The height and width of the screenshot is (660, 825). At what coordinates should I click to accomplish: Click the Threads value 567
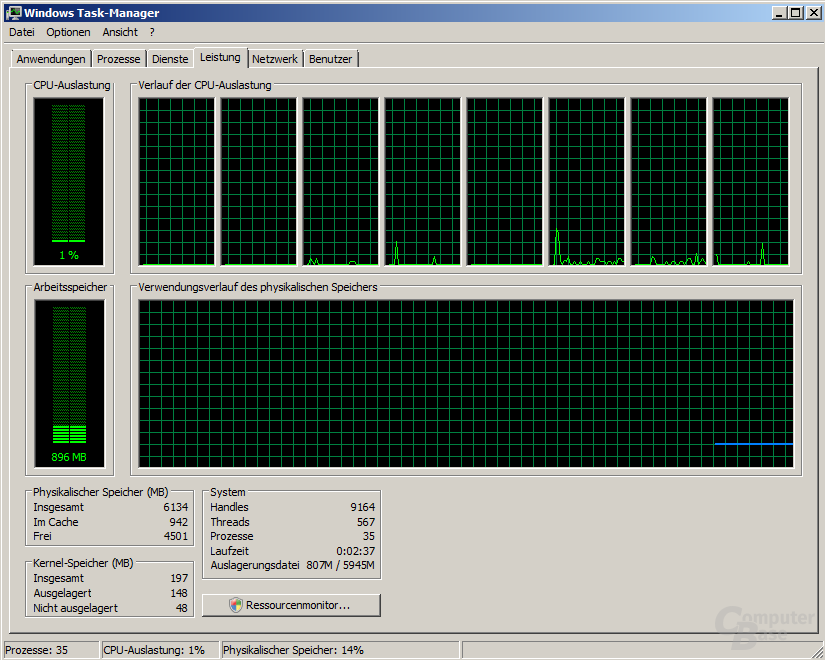tap(366, 522)
